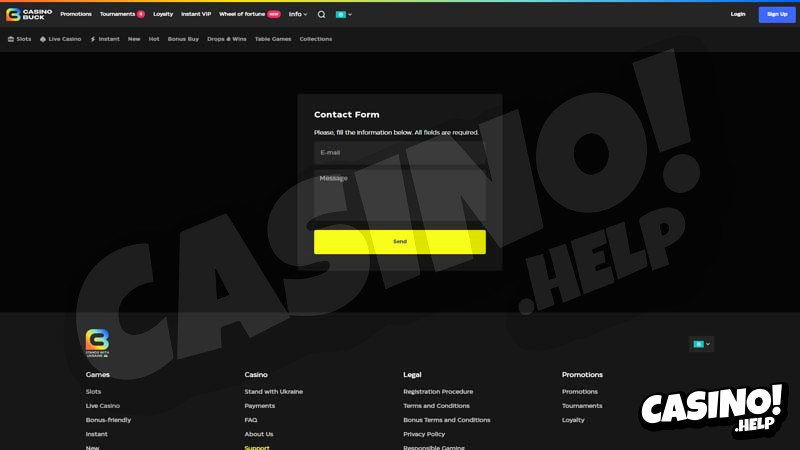The image size is (800, 450).
Task: Open the Slots category with icon
Action: (19, 39)
